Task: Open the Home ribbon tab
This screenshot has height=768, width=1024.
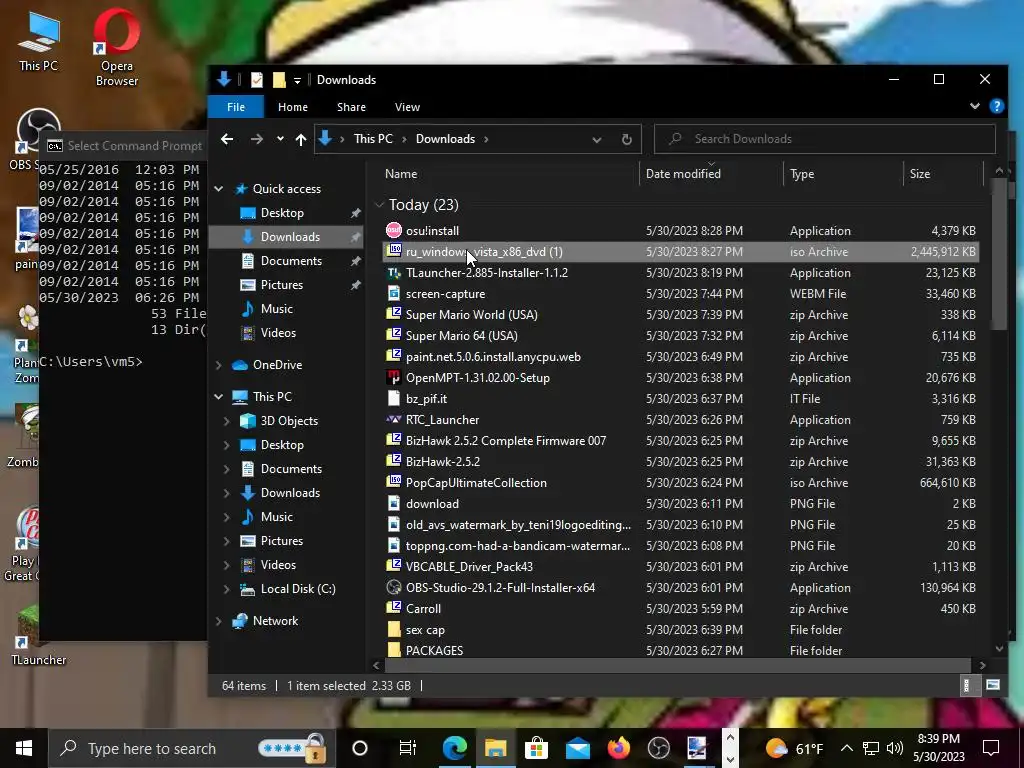Action: click(x=293, y=107)
